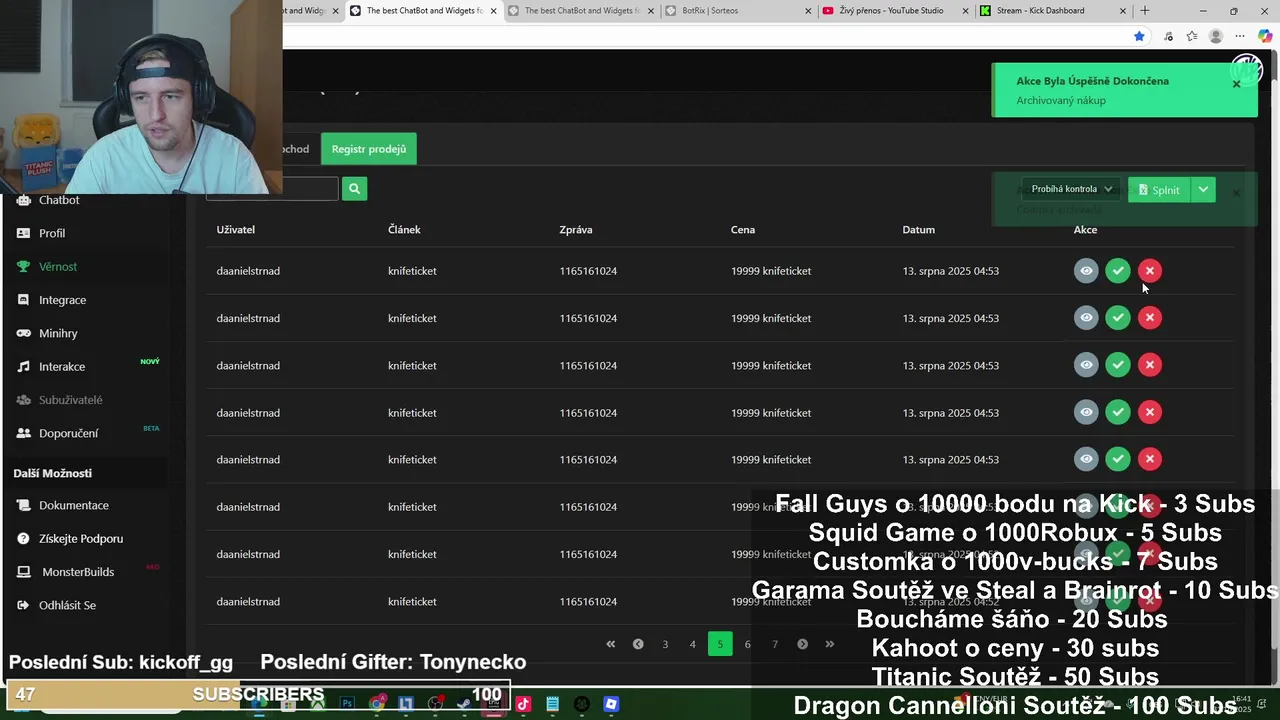
Task: Open Integrace sidebar section
Action: click(x=62, y=300)
